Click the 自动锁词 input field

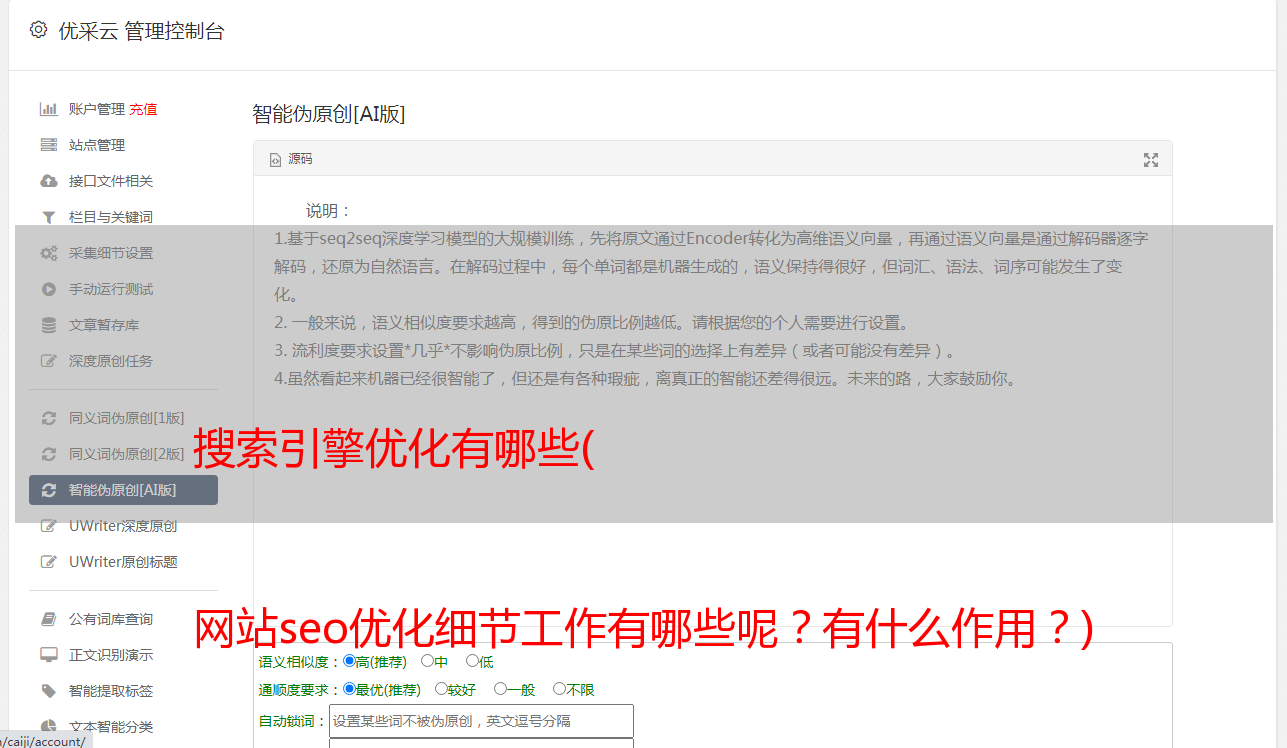tap(481, 721)
